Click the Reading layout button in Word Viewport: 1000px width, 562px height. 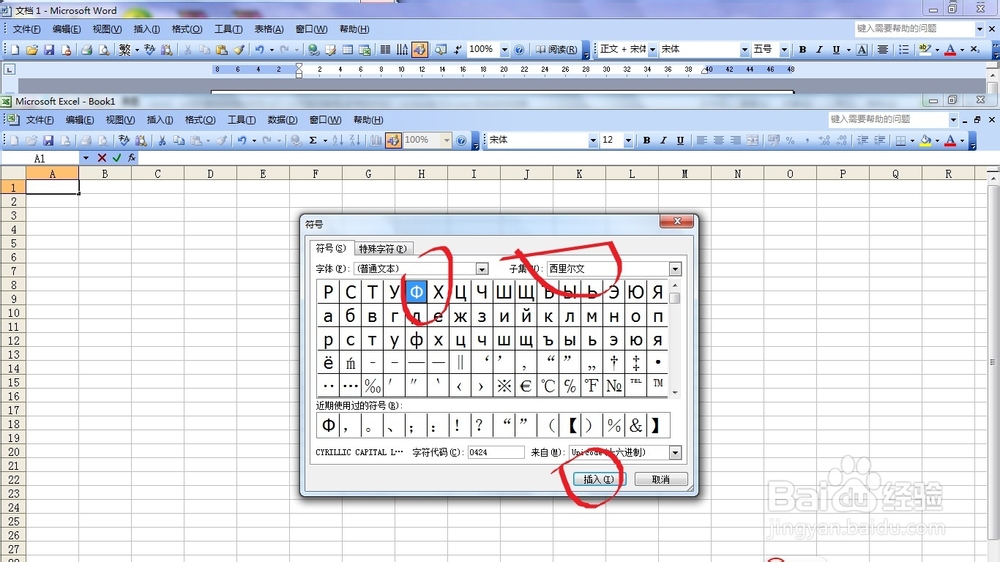[556, 50]
